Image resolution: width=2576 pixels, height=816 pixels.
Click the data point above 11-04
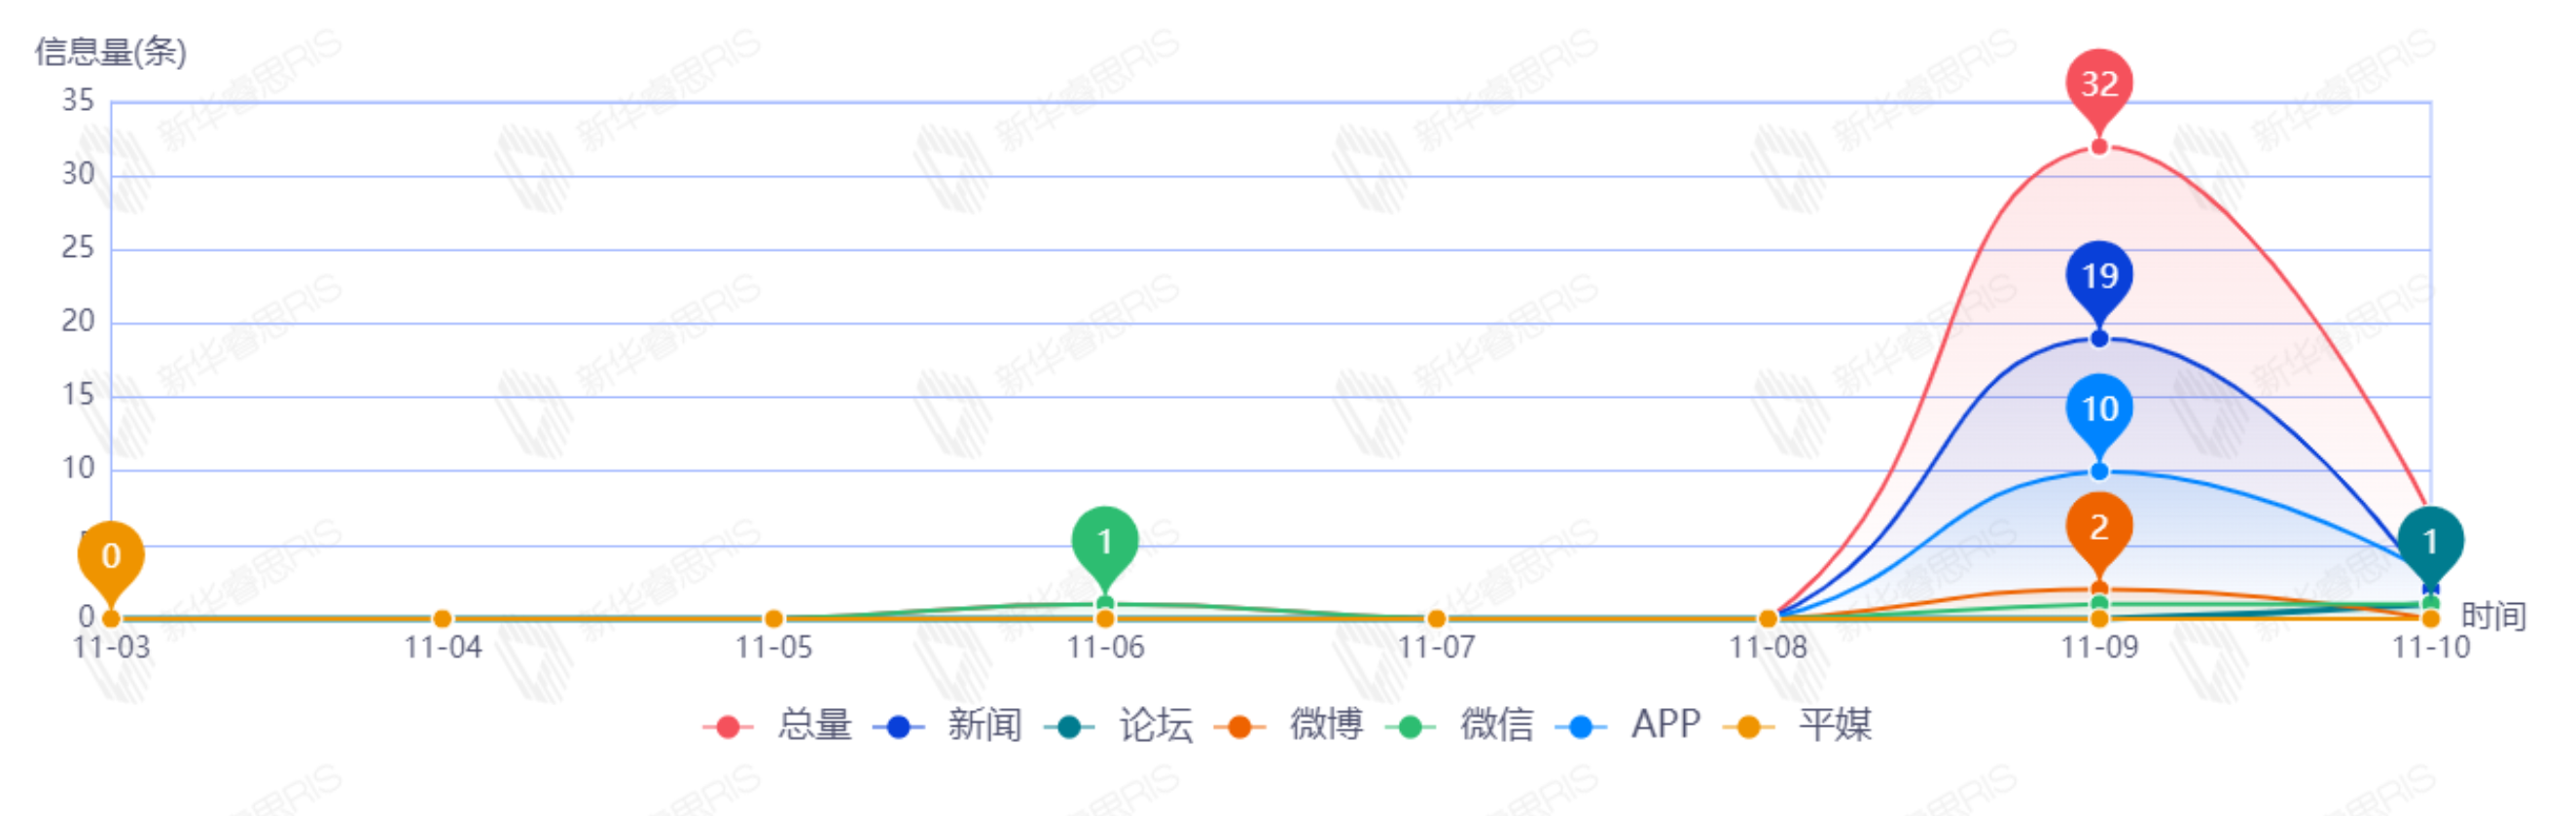[442, 619]
